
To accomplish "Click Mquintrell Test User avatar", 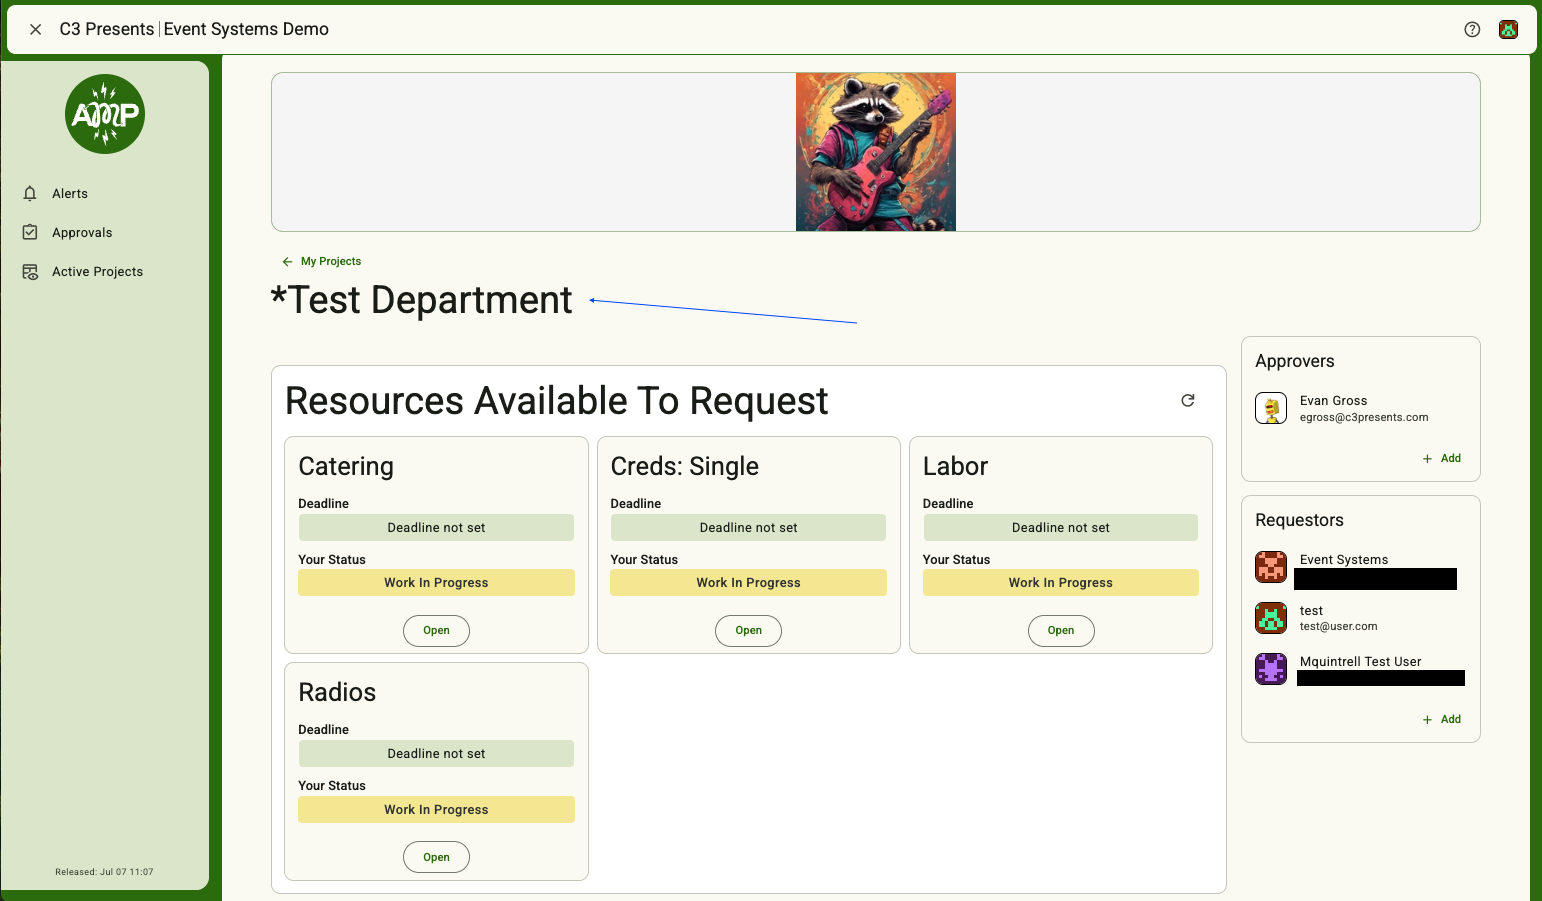I will click(x=1271, y=668).
